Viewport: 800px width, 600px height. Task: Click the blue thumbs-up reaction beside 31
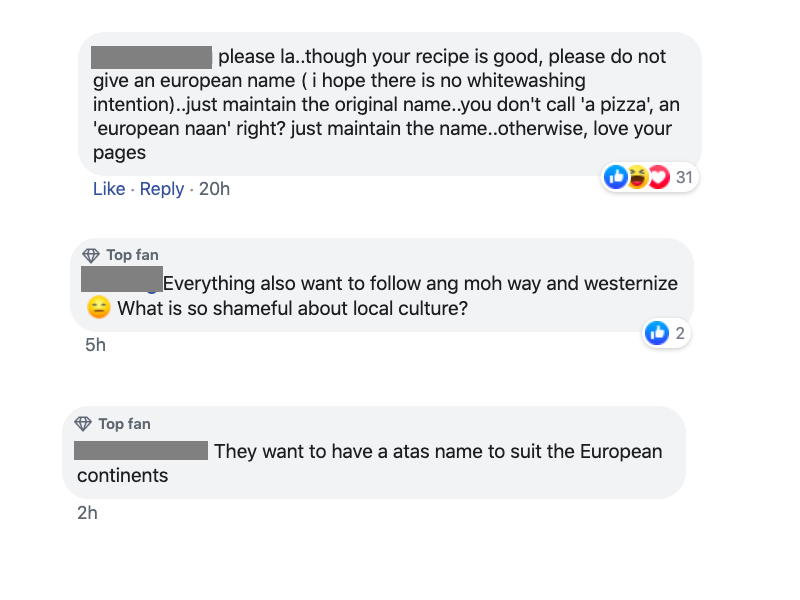click(x=615, y=178)
